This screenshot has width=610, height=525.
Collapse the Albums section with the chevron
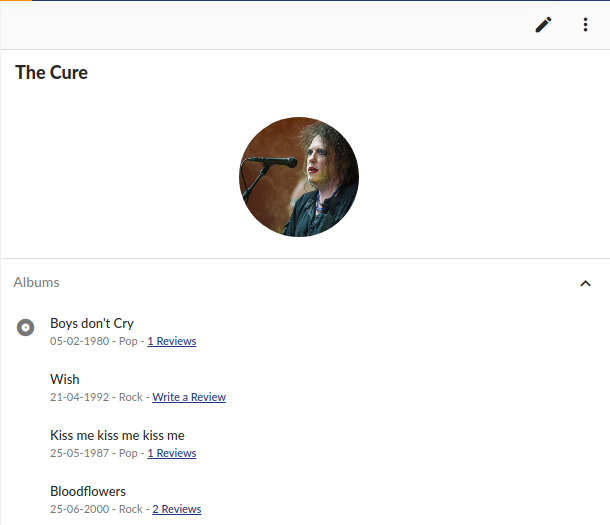pyautogui.click(x=585, y=283)
